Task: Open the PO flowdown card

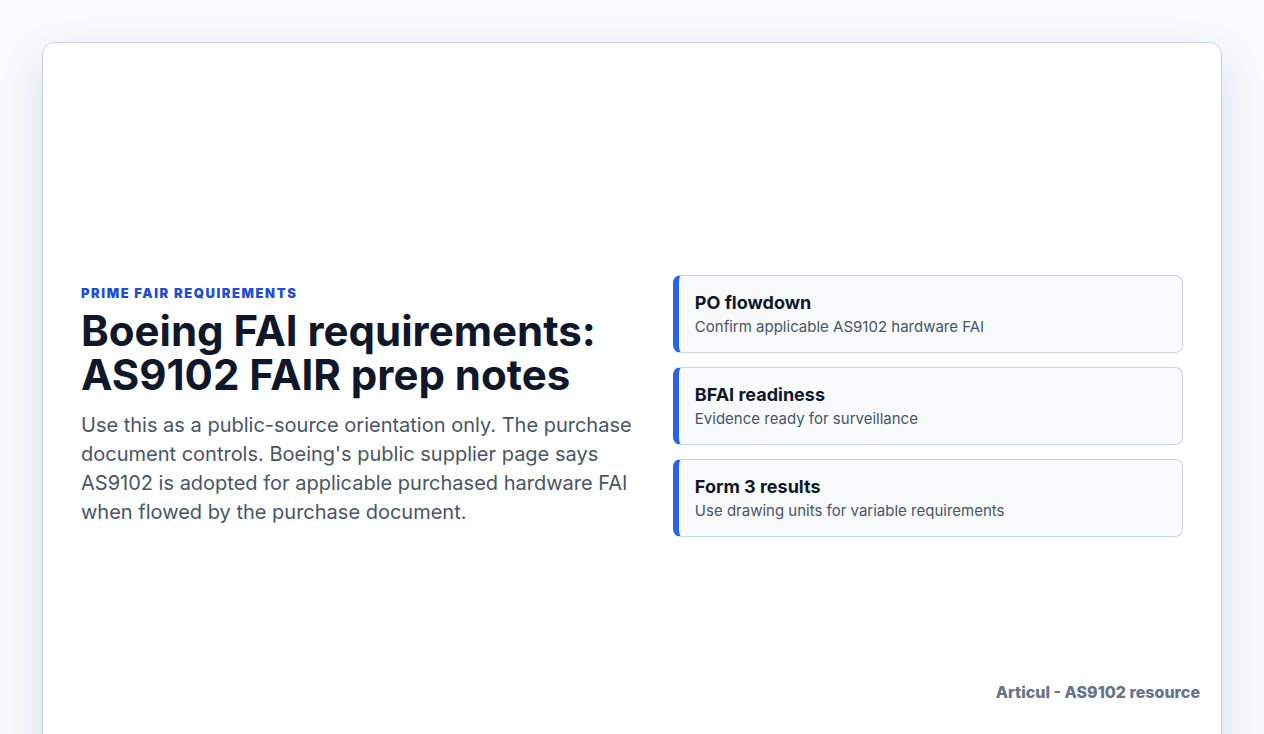Action: pos(928,314)
